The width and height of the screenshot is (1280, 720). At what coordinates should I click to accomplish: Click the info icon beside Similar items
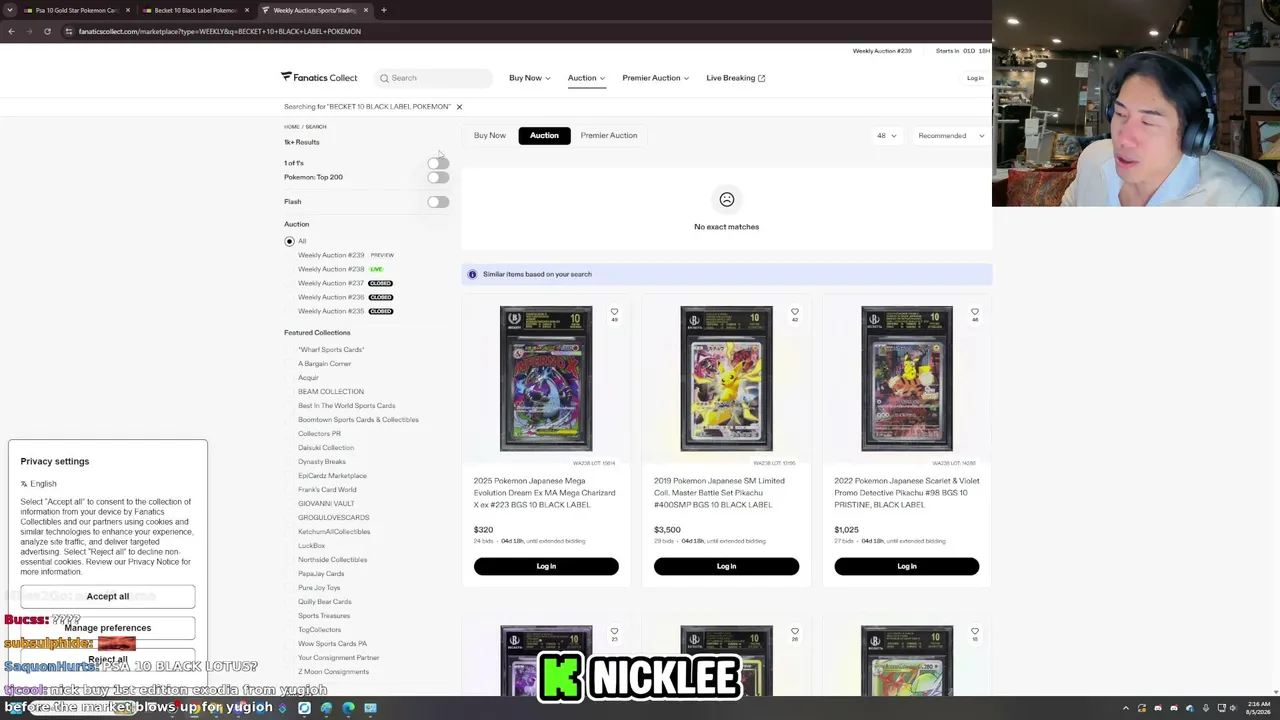473,274
